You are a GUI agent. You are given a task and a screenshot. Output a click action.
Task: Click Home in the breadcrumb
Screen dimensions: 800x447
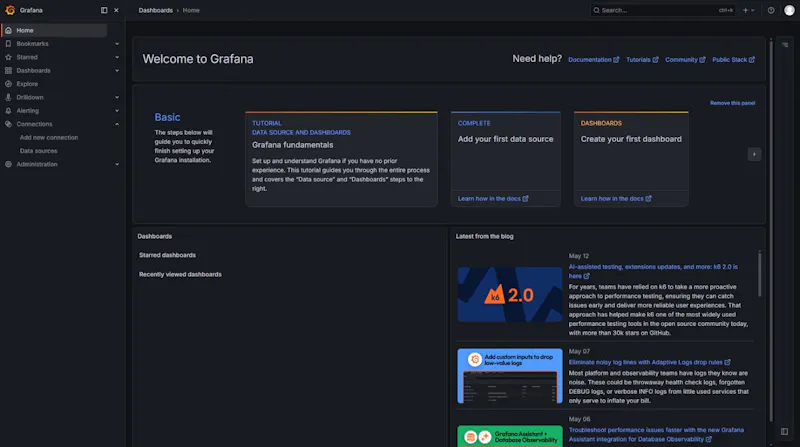[x=191, y=10]
